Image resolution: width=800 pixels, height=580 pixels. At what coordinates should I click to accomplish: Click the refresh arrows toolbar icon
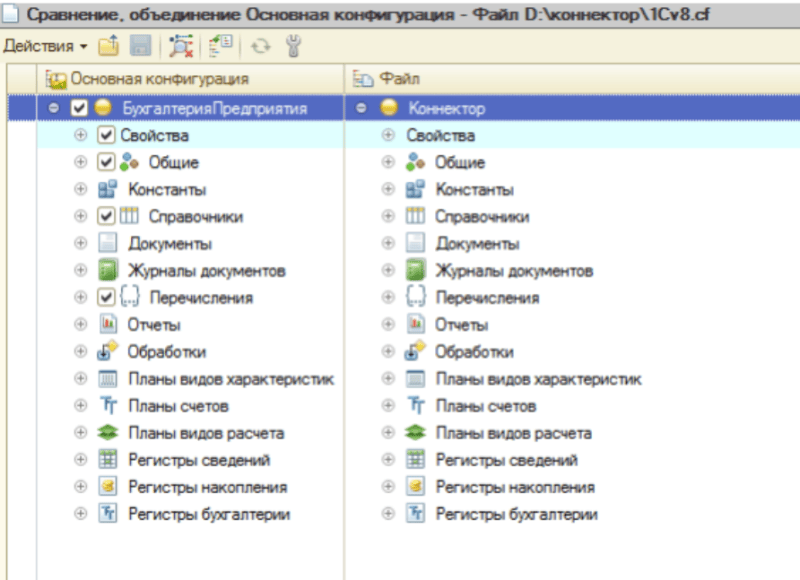point(260,47)
